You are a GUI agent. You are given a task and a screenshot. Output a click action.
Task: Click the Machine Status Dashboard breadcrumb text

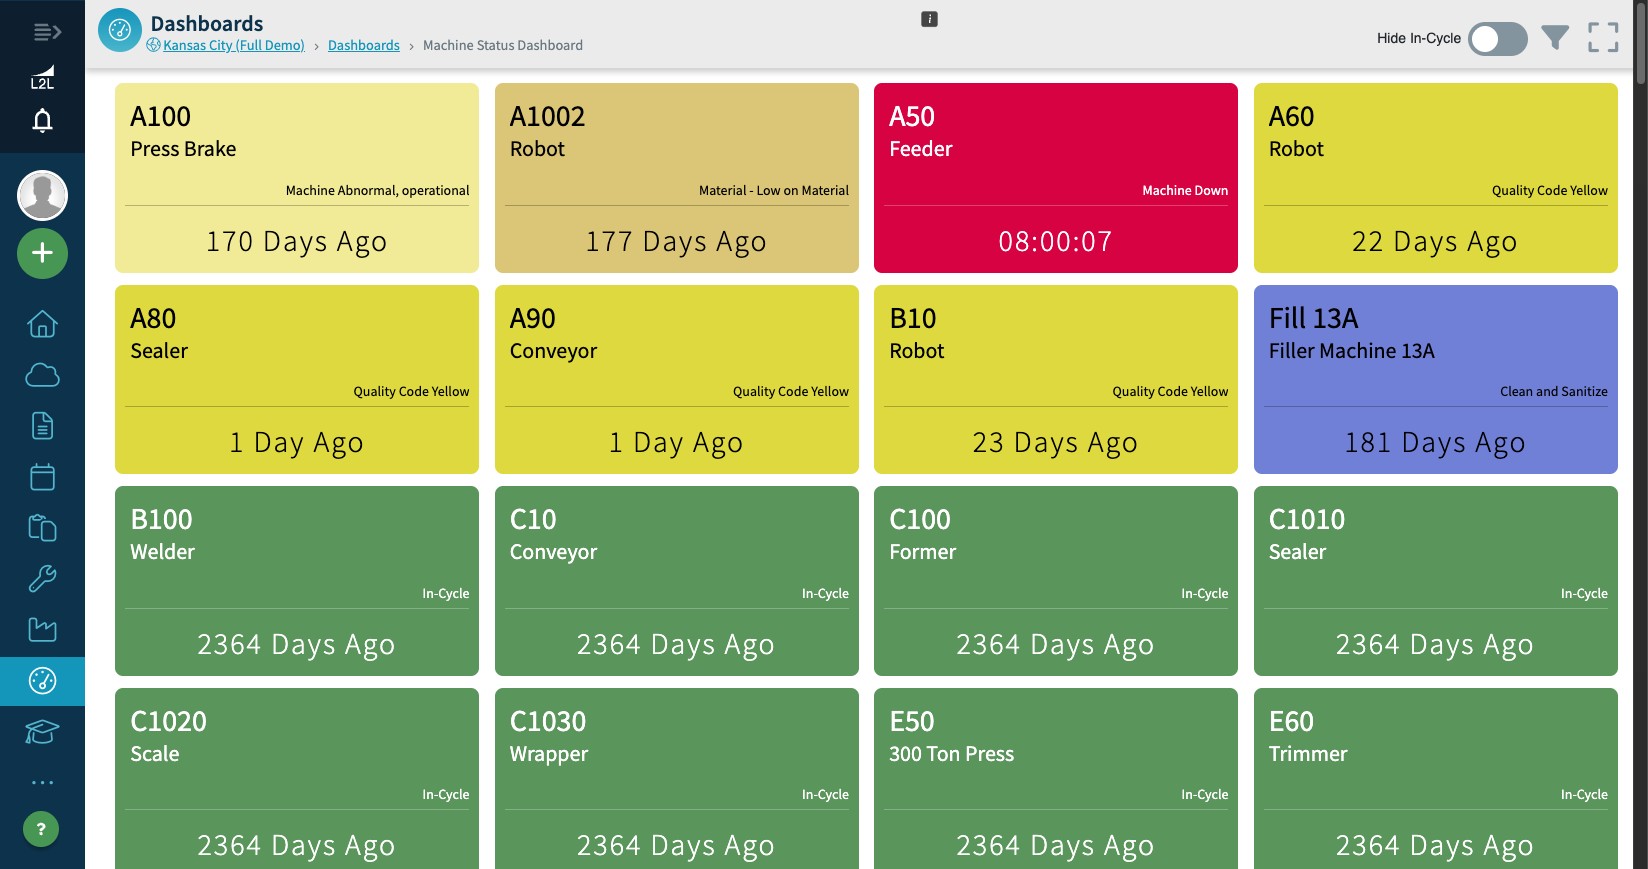pyautogui.click(x=503, y=45)
